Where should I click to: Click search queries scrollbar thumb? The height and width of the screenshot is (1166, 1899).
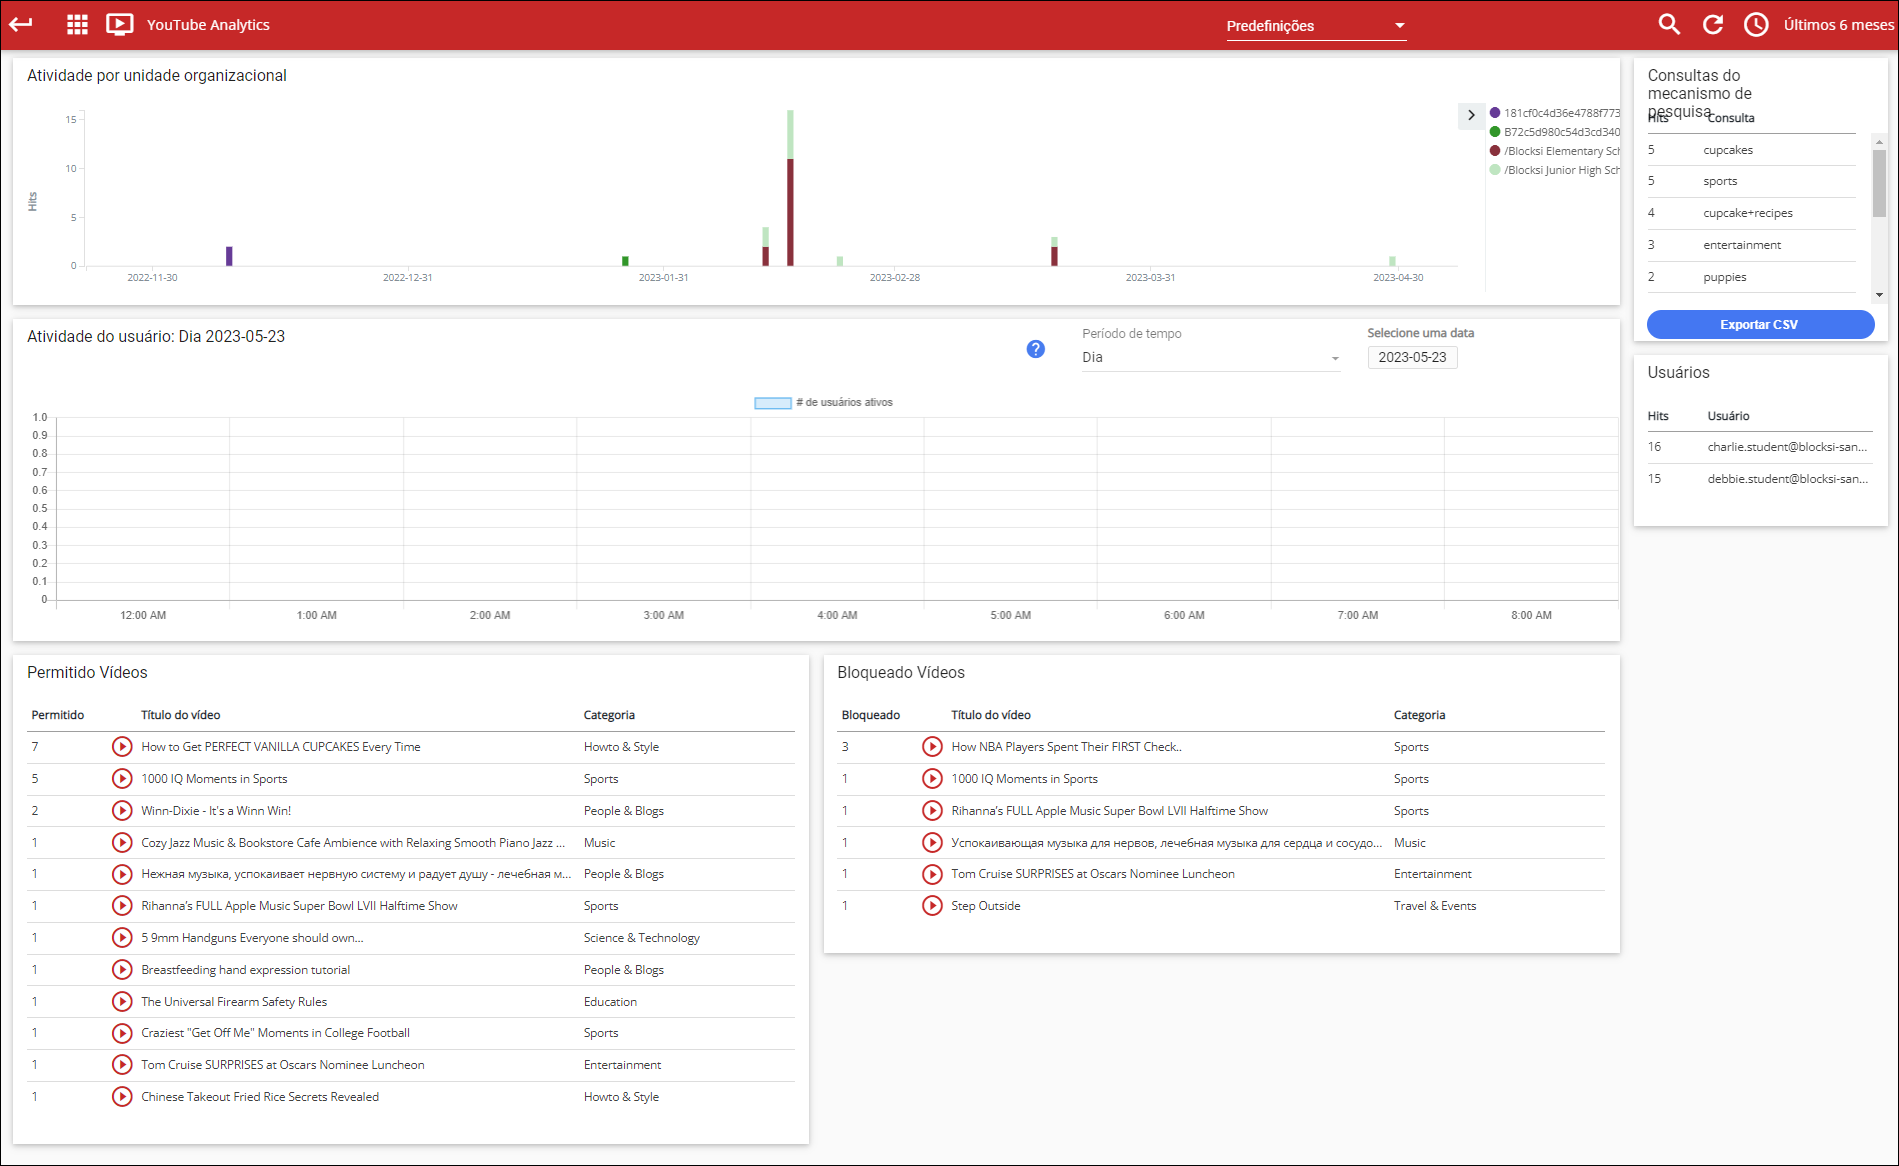coord(1880,183)
